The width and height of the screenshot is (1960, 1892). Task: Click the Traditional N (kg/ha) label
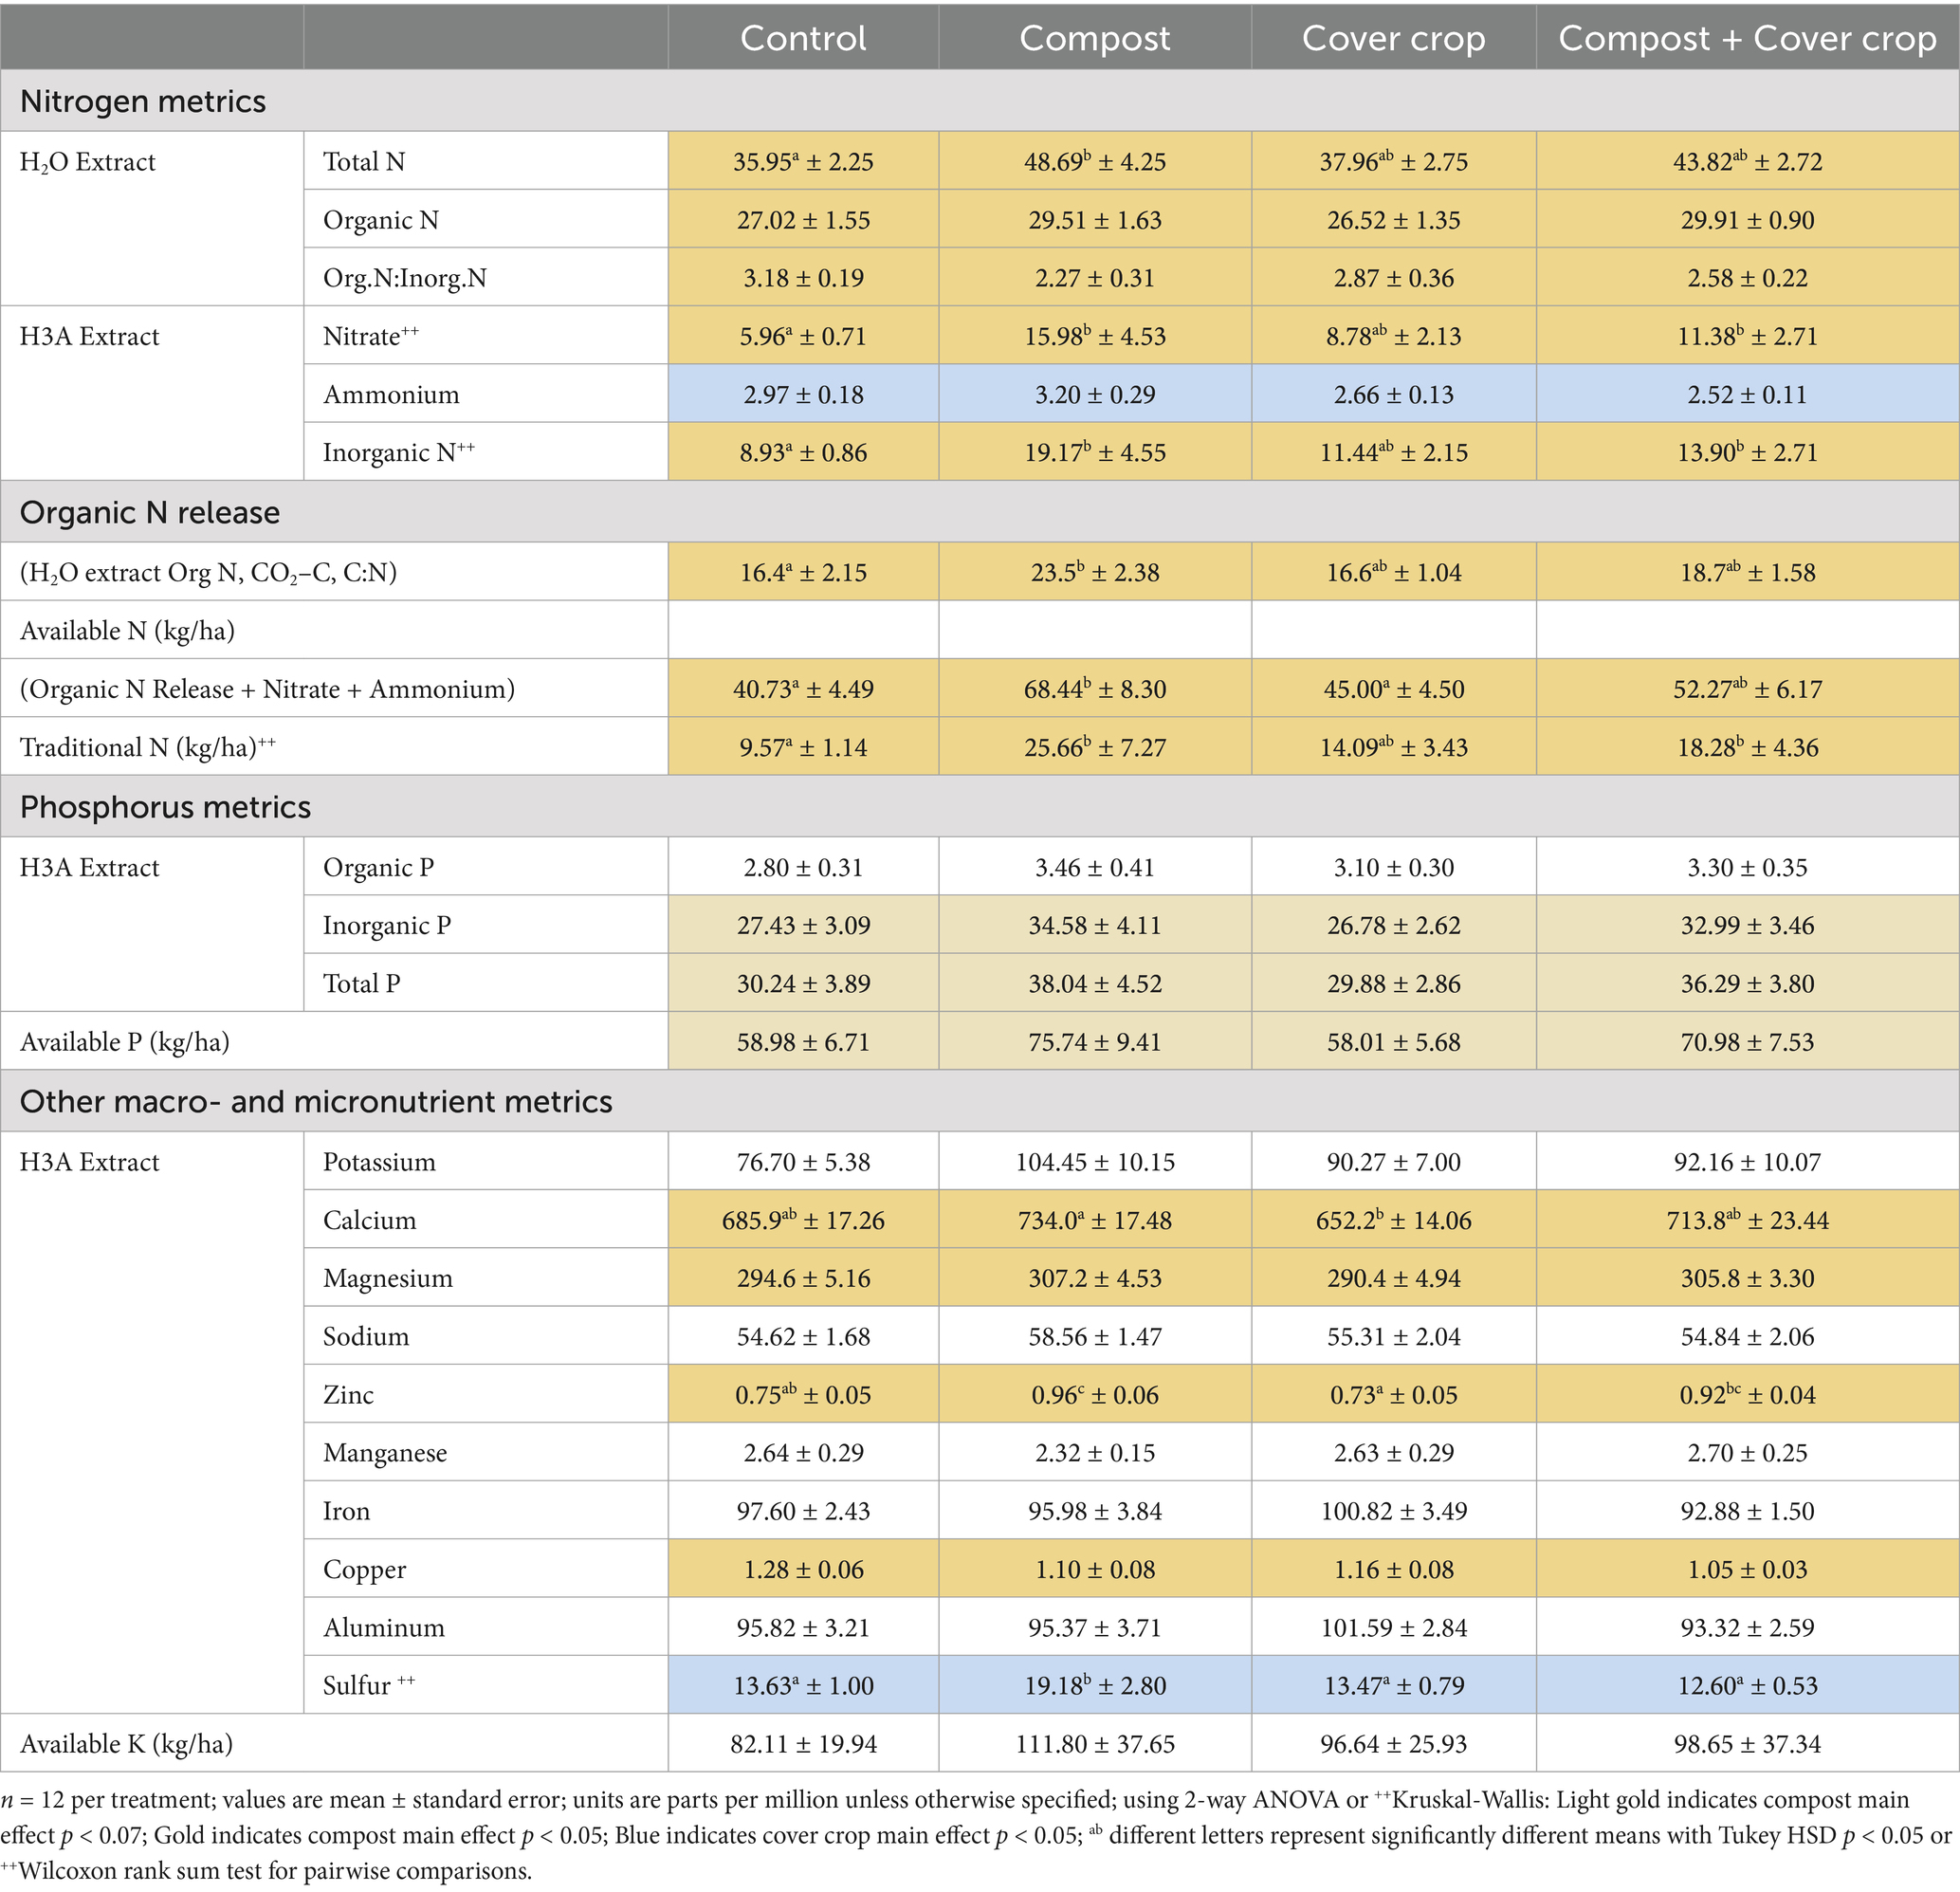(x=148, y=747)
